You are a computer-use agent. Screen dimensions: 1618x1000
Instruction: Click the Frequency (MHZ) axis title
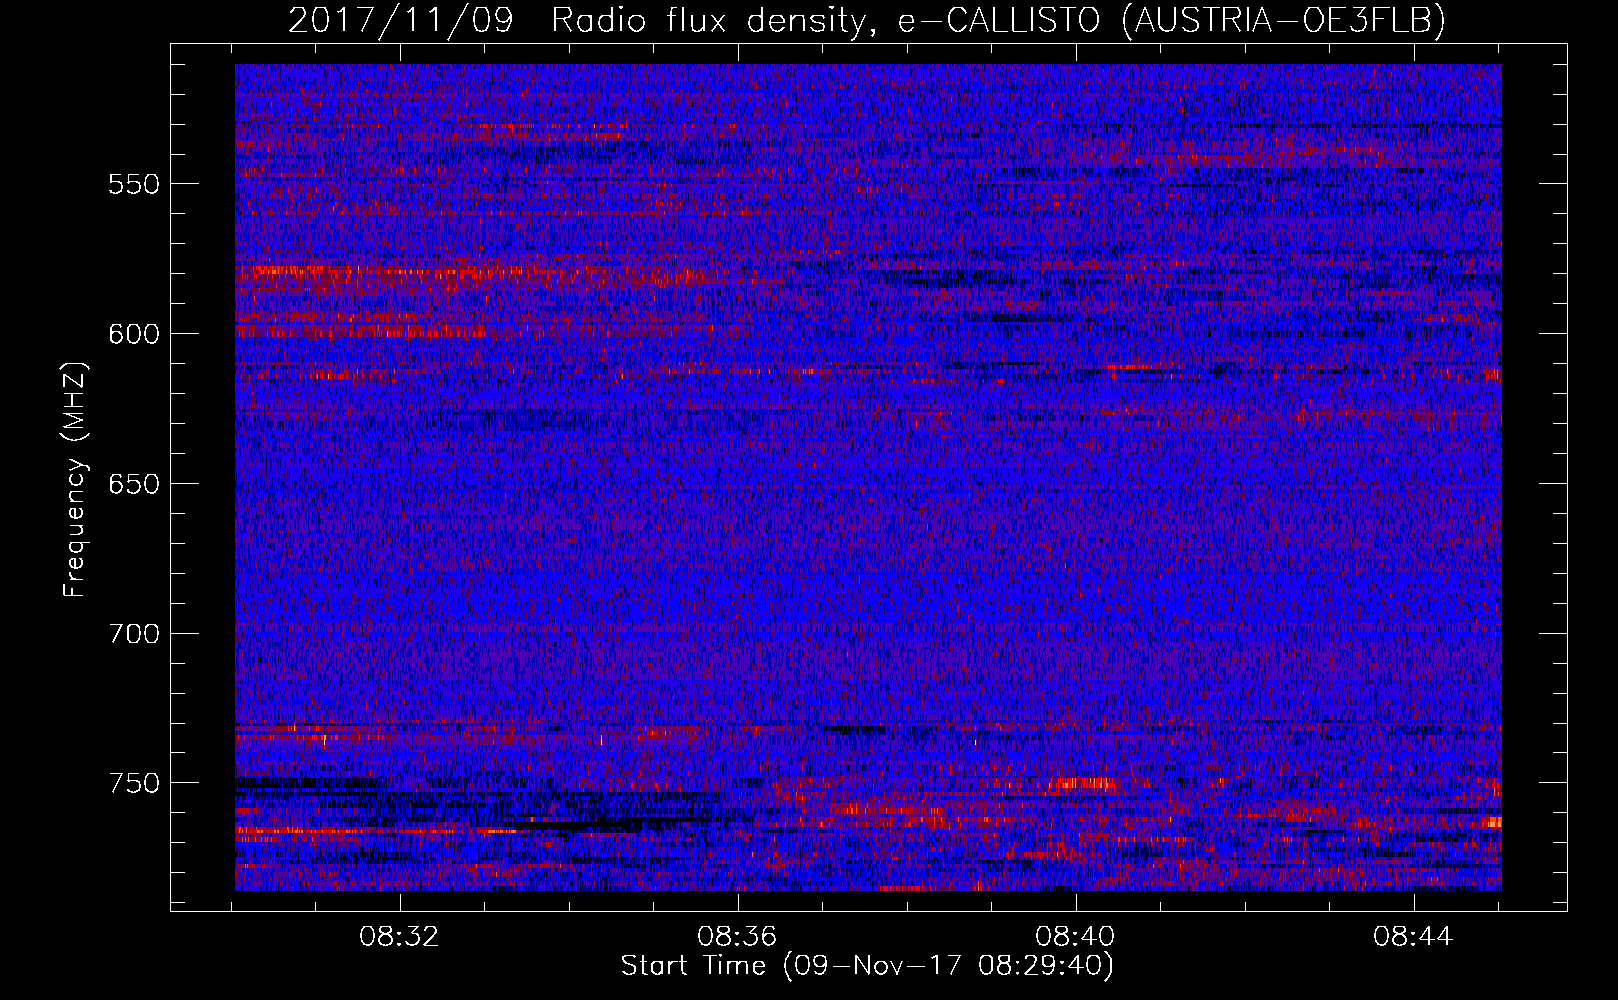click(75, 479)
